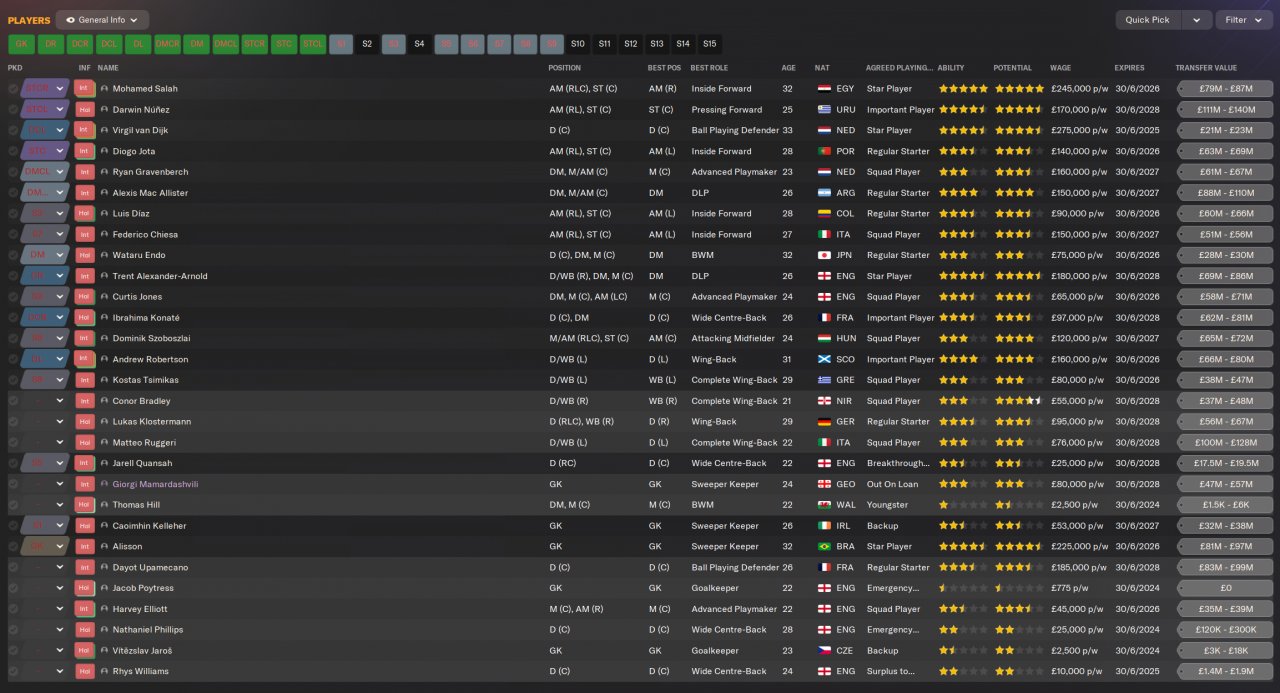Click the Hungary flag in Dominik Szoboszlai's row

coord(824,338)
